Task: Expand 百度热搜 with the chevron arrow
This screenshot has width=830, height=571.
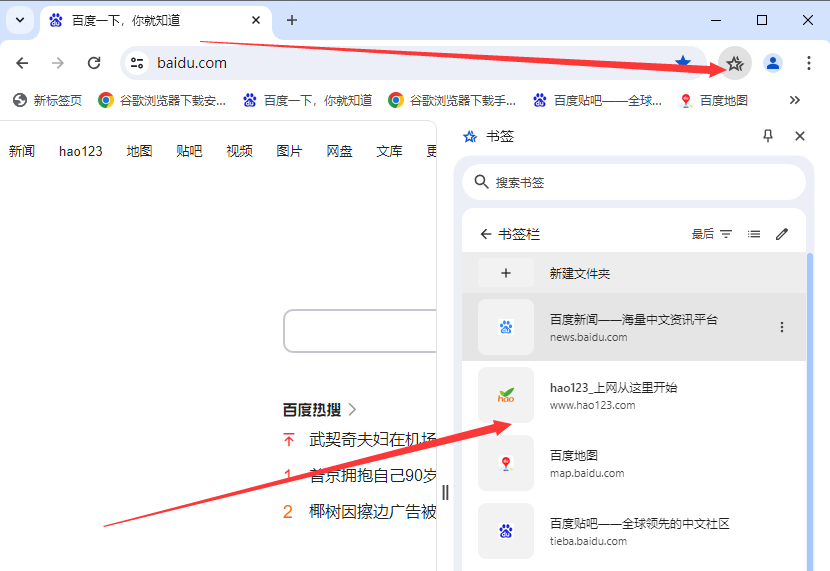Action: pyautogui.click(x=353, y=410)
